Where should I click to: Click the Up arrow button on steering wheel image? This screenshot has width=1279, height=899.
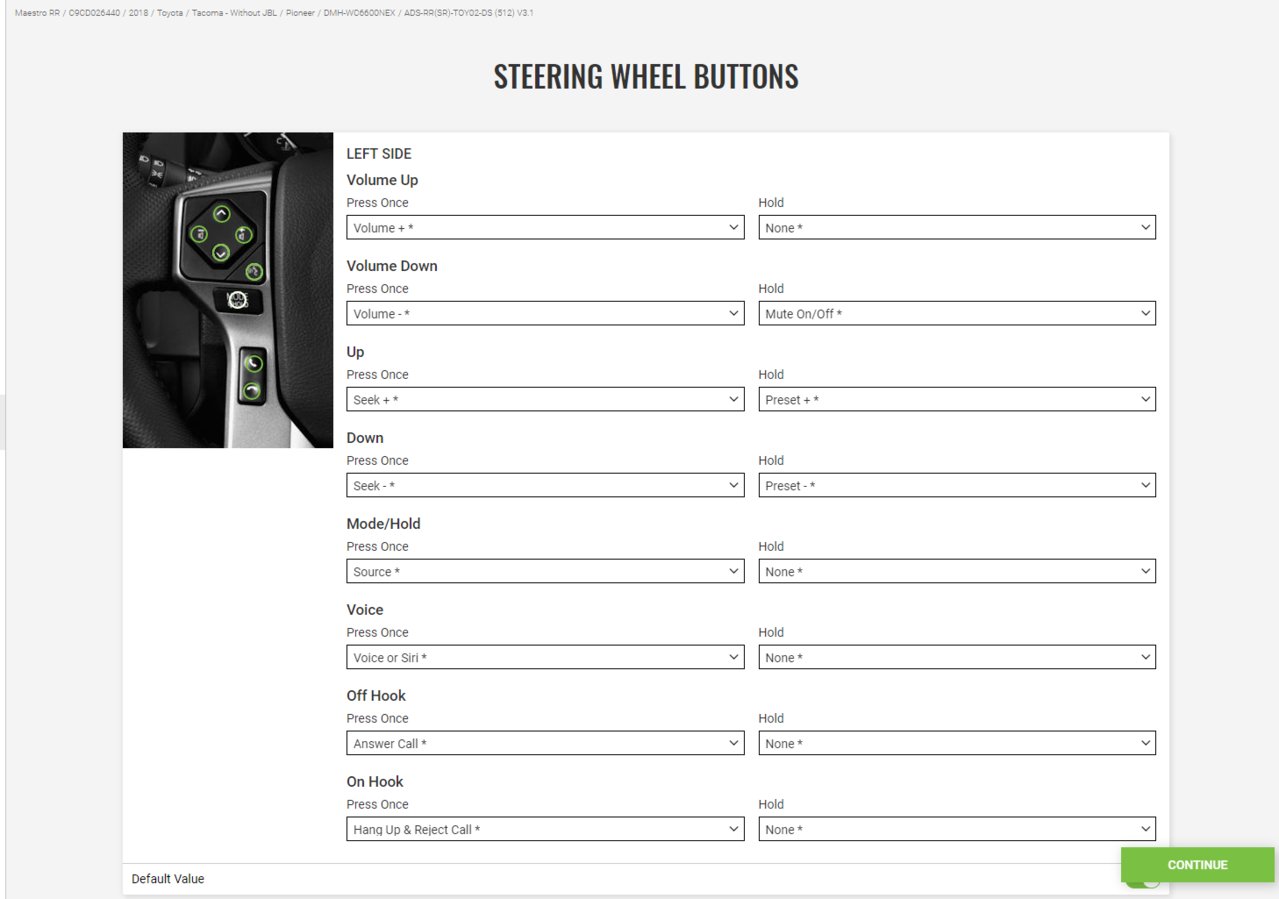pyautogui.click(x=222, y=213)
